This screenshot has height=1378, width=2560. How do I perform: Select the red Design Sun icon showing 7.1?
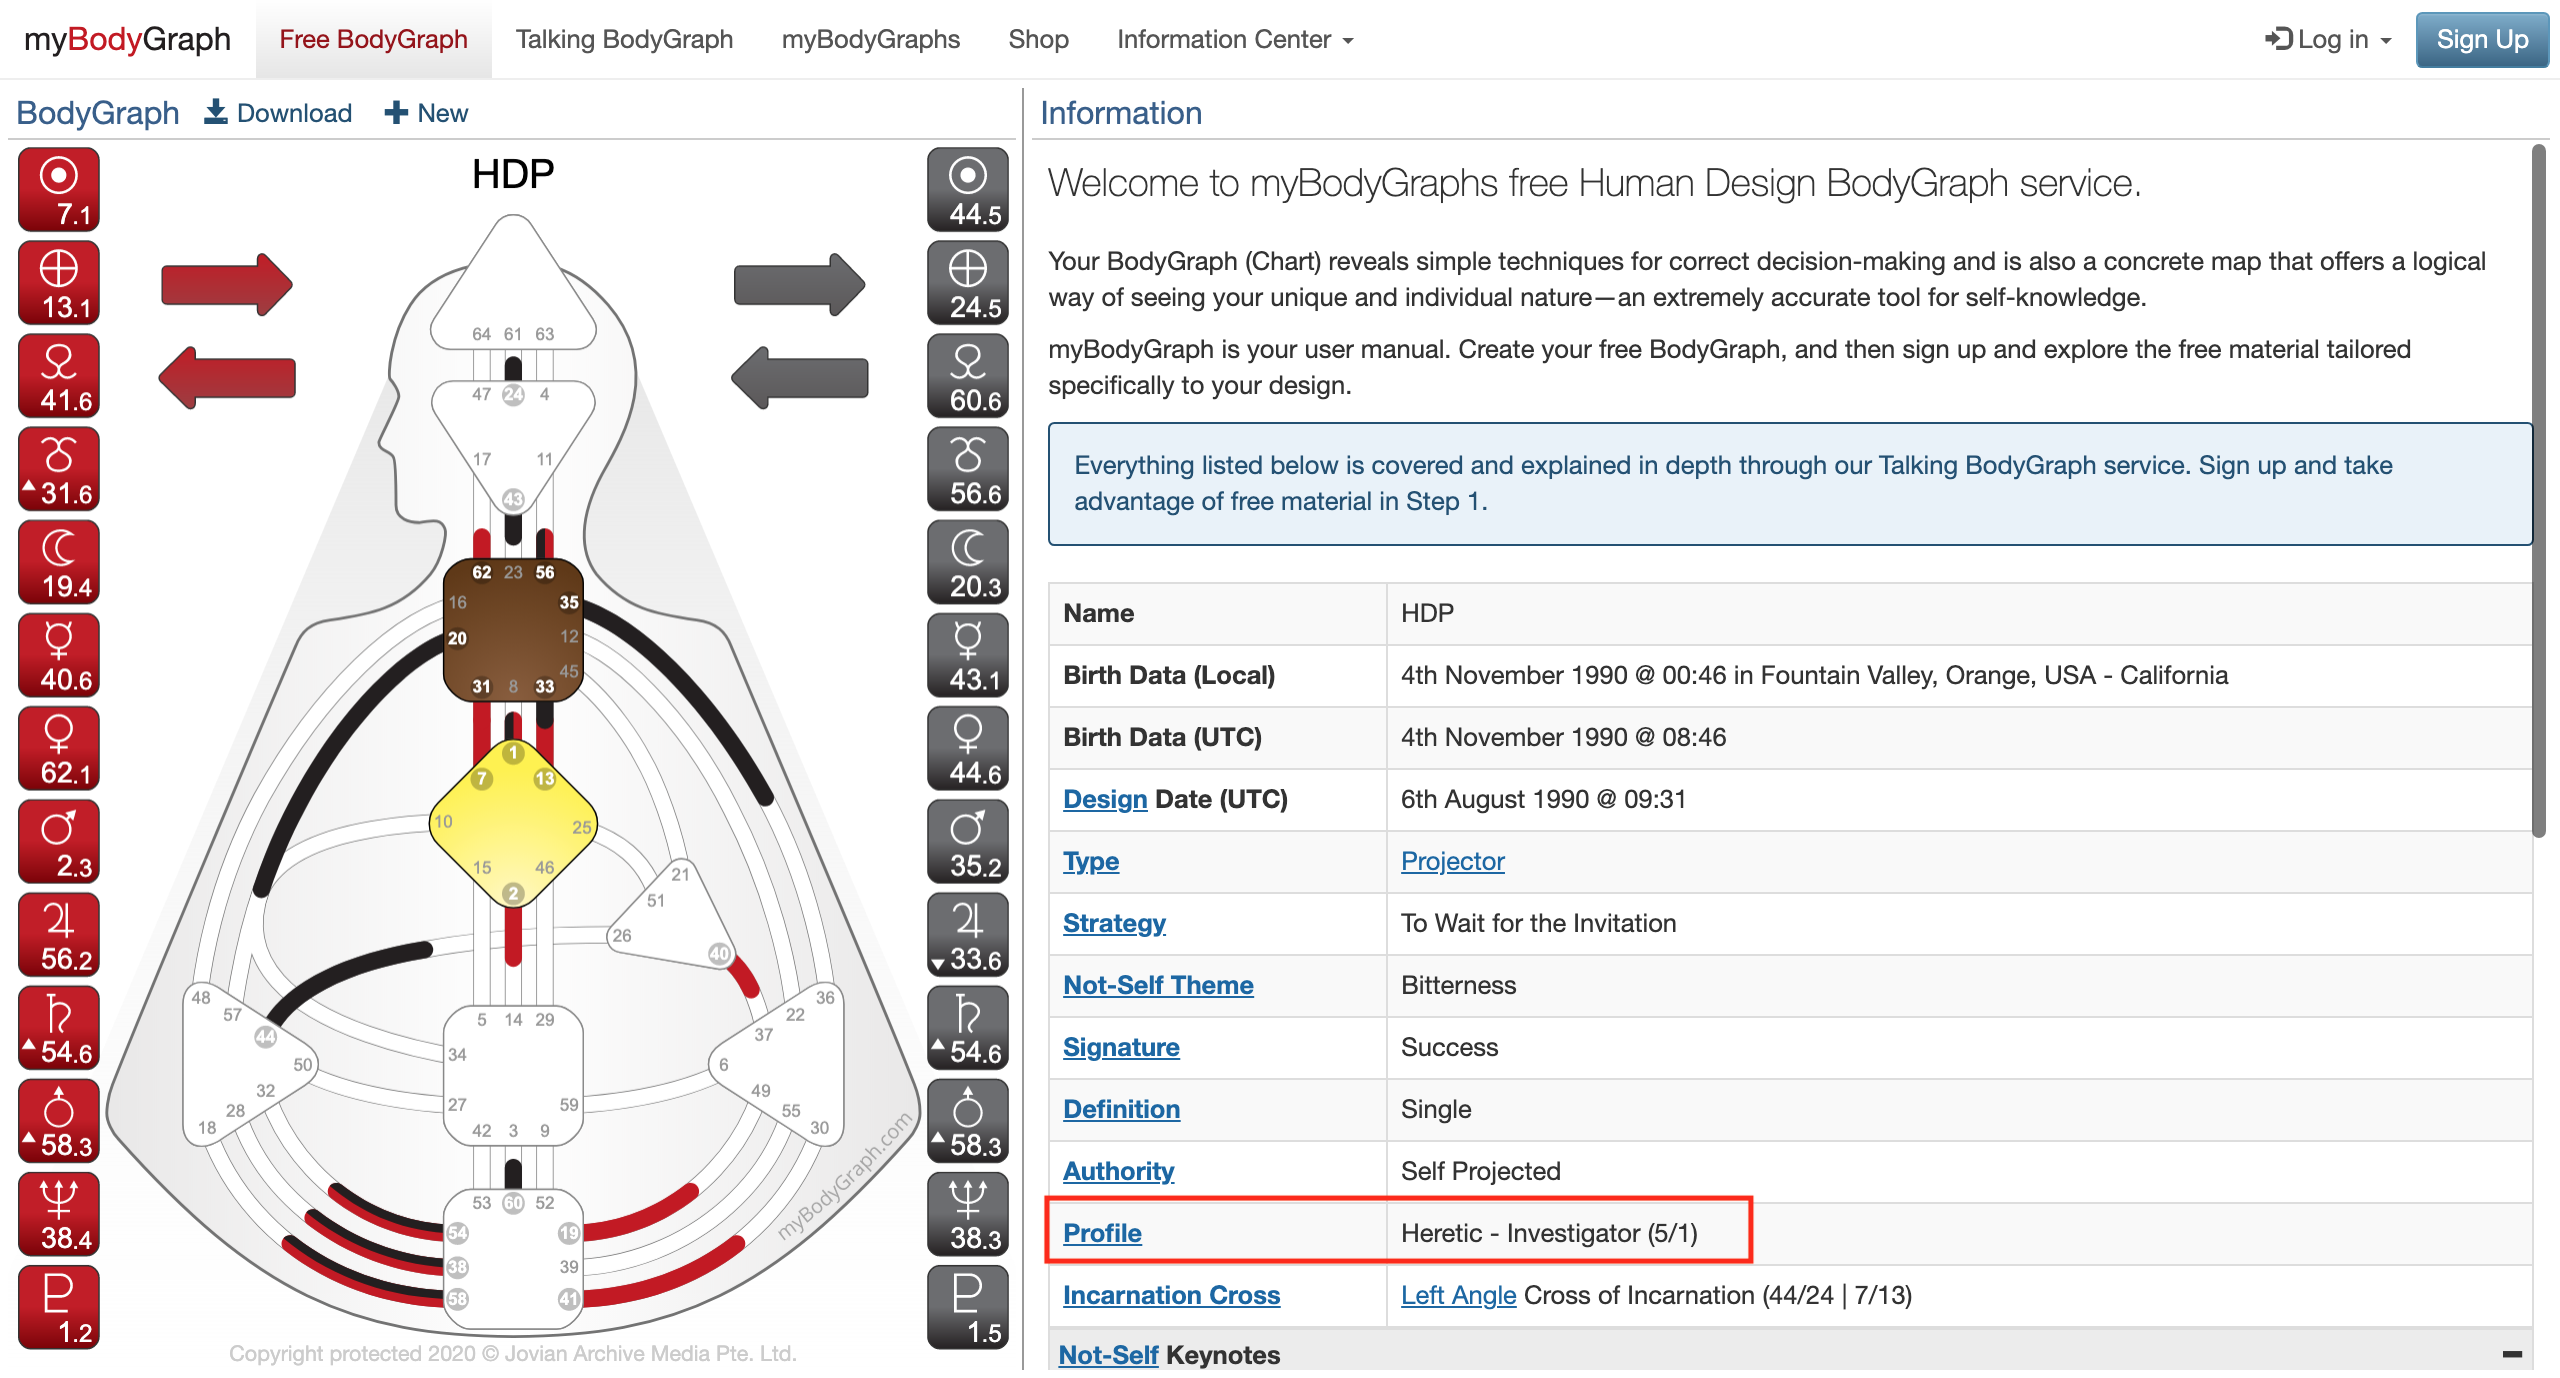[57, 188]
